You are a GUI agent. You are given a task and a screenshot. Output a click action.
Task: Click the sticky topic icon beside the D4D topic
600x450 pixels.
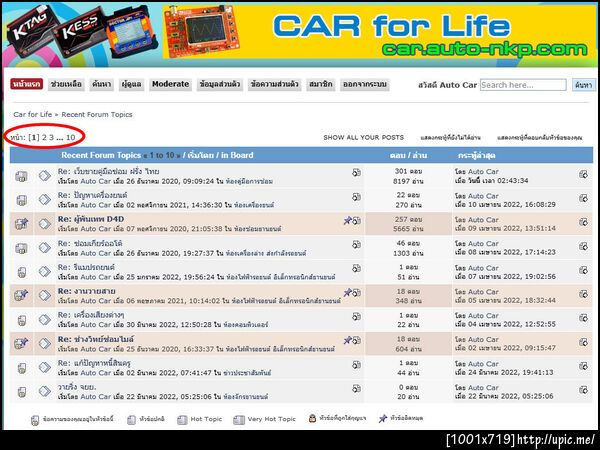pyautogui.click(x=21, y=223)
